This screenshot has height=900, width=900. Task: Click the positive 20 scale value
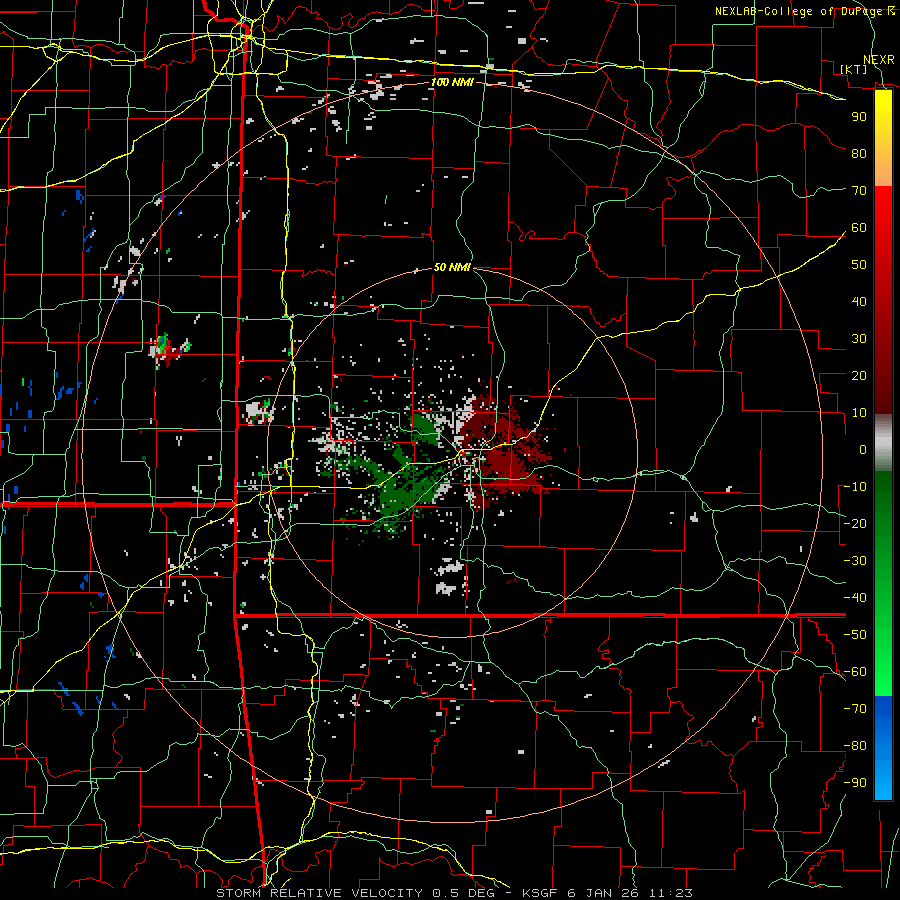coord(859,375)
